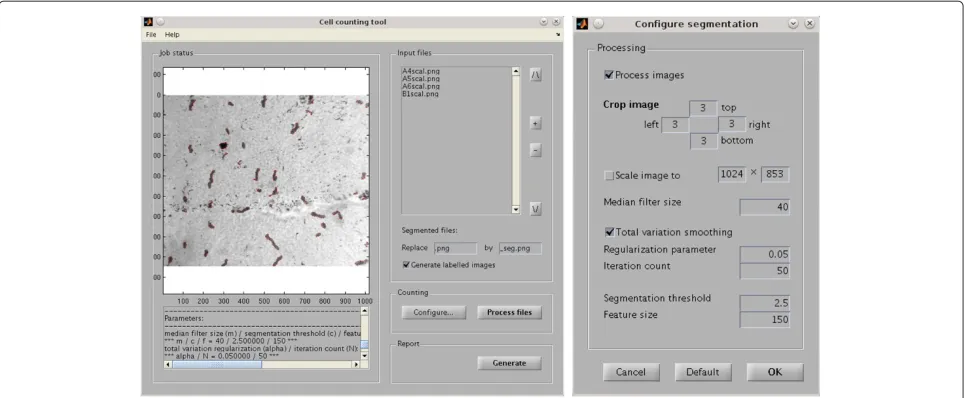Close the Cell counting tool window

click(556, 22)
